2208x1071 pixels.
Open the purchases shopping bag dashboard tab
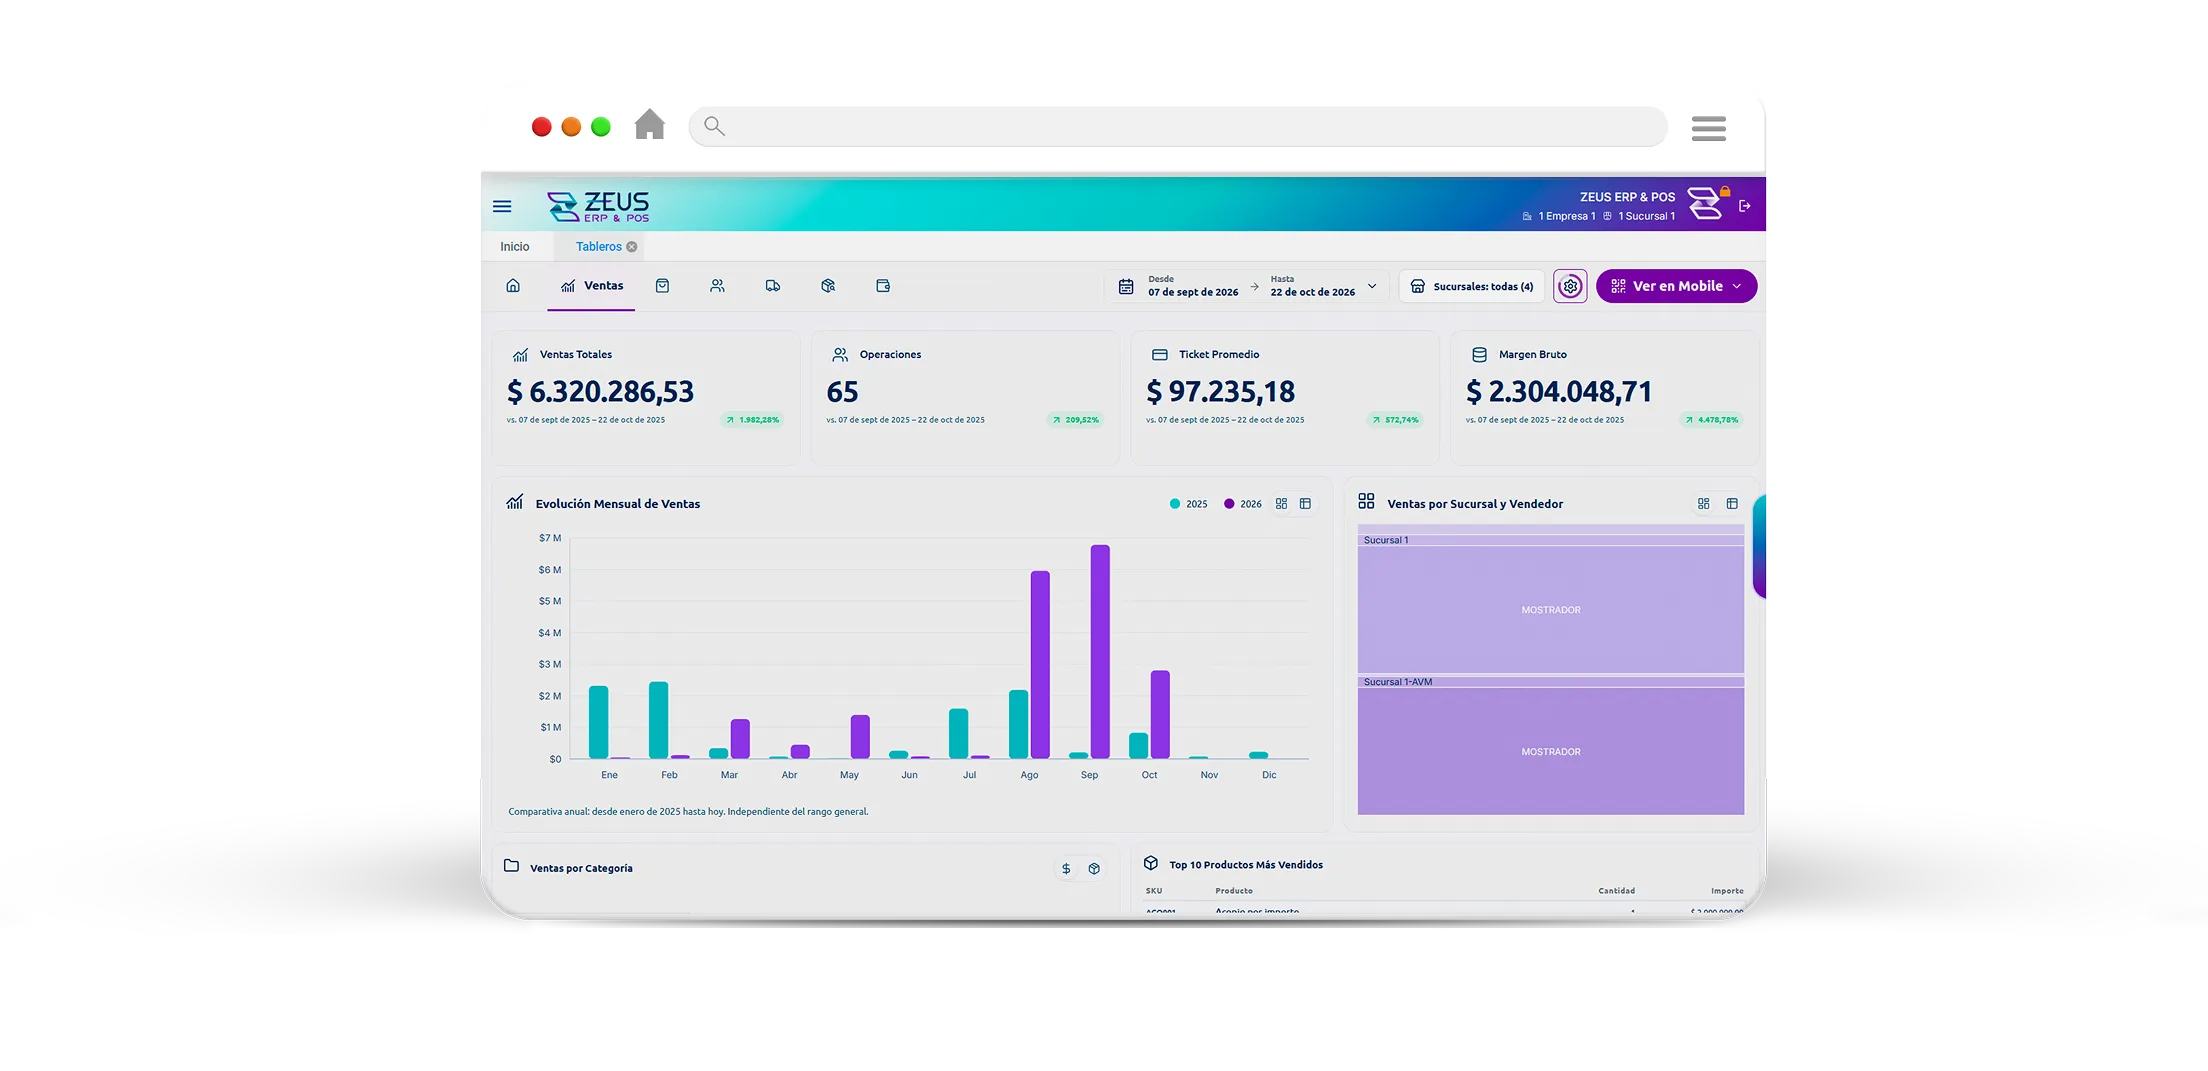click(662, 286)
